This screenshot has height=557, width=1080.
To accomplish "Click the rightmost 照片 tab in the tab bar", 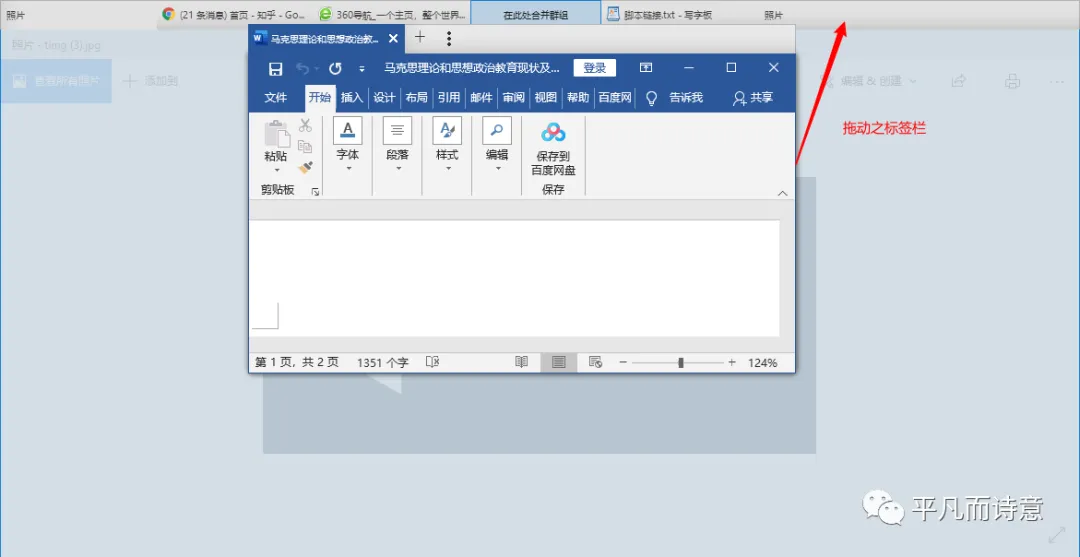I will [x=773, y=14].
